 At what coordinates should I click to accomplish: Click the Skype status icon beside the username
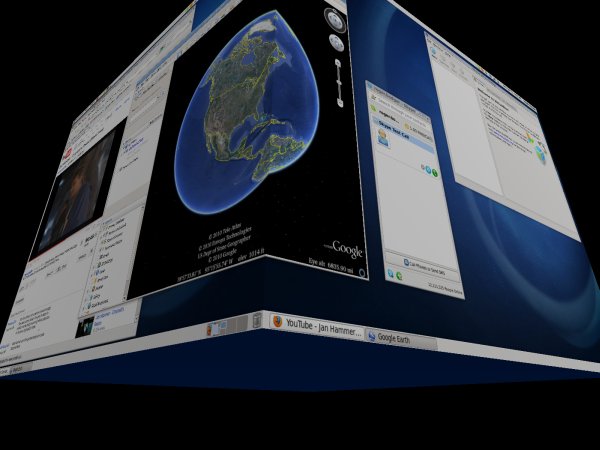tap(373, 108)
